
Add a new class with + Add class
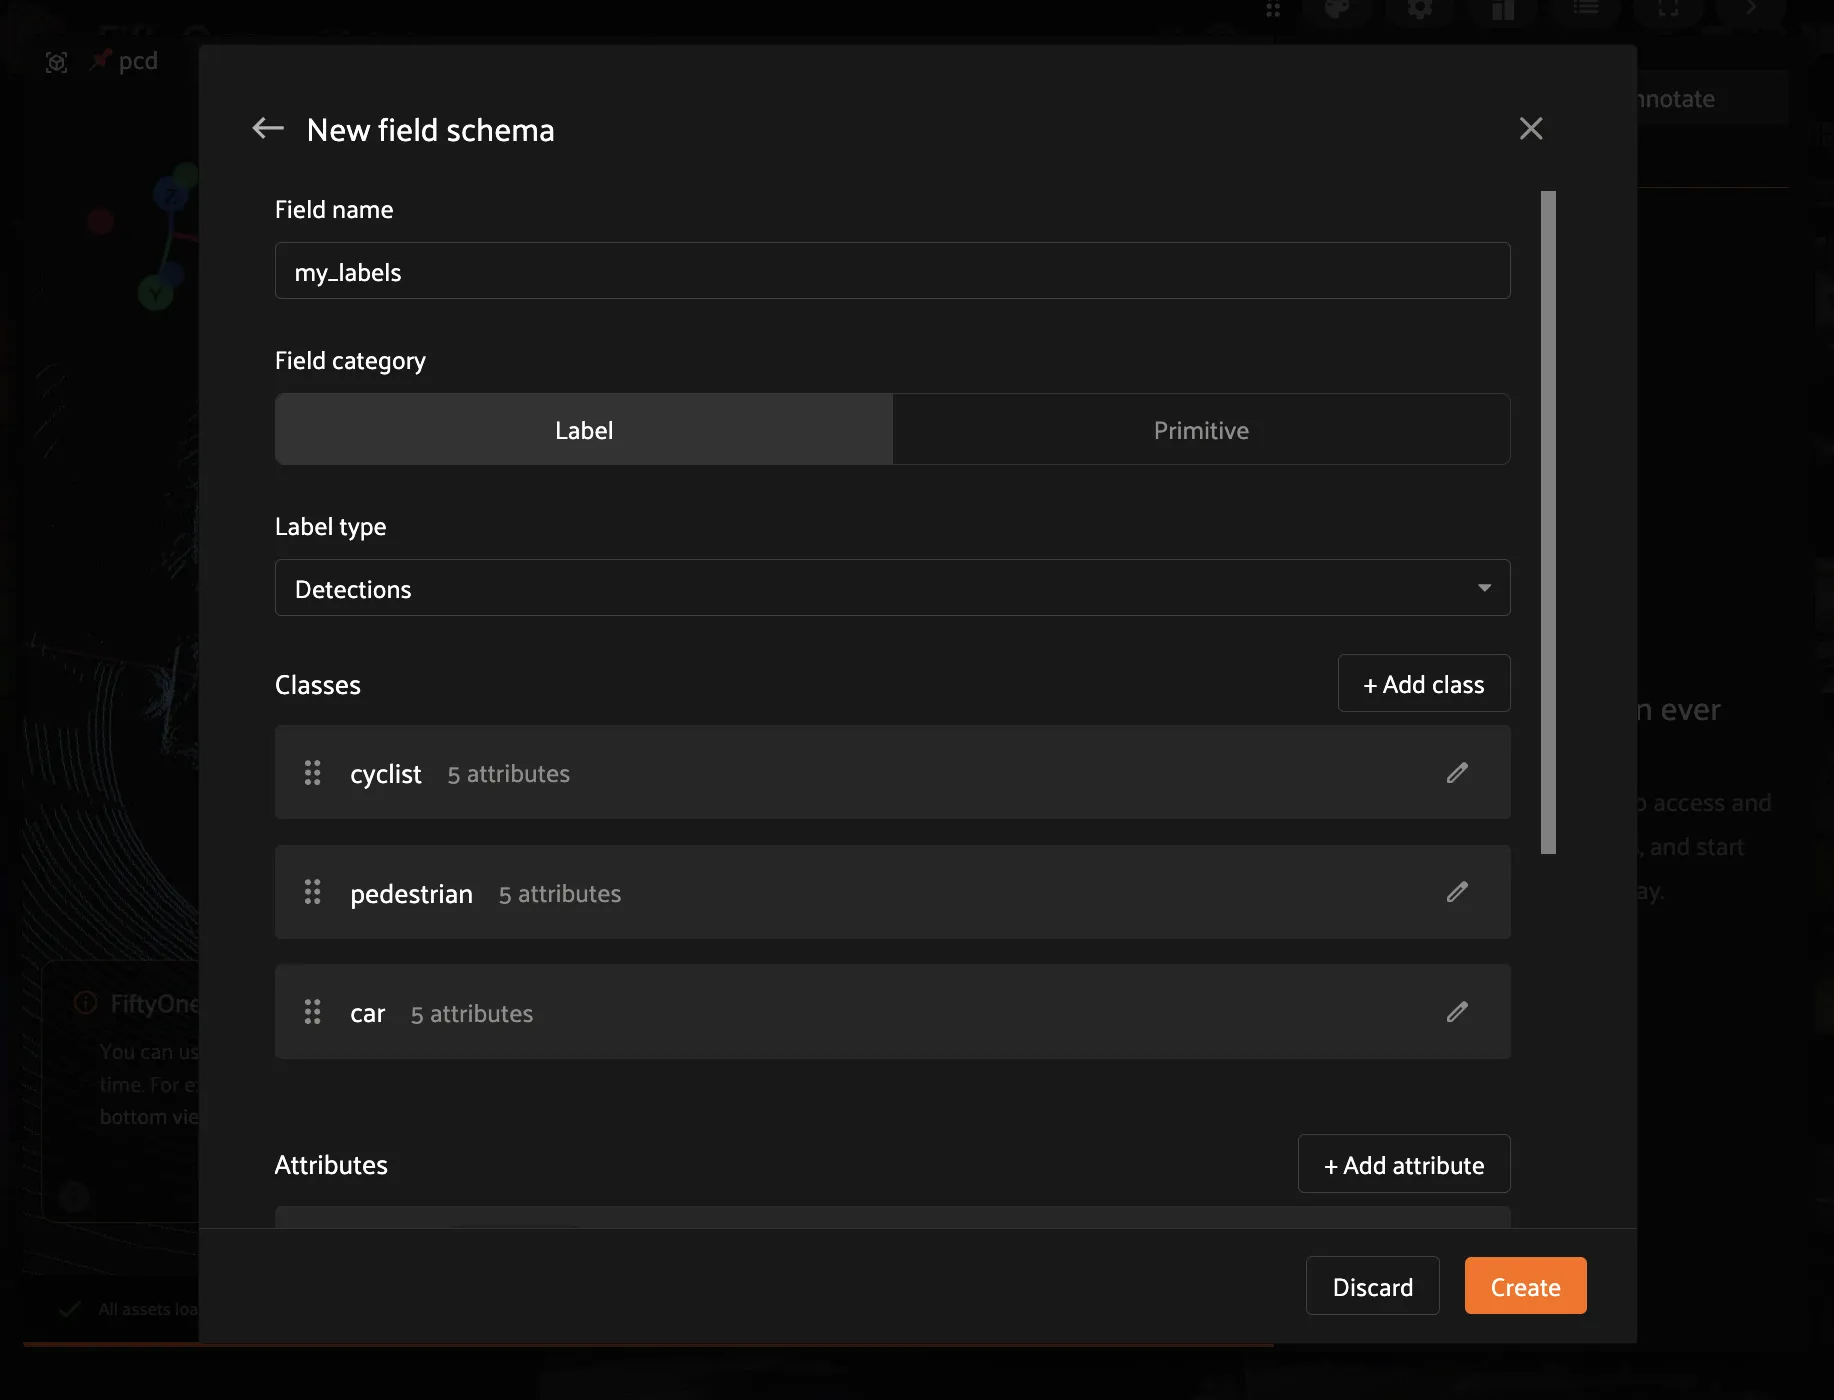click(x=1423, y=683)
